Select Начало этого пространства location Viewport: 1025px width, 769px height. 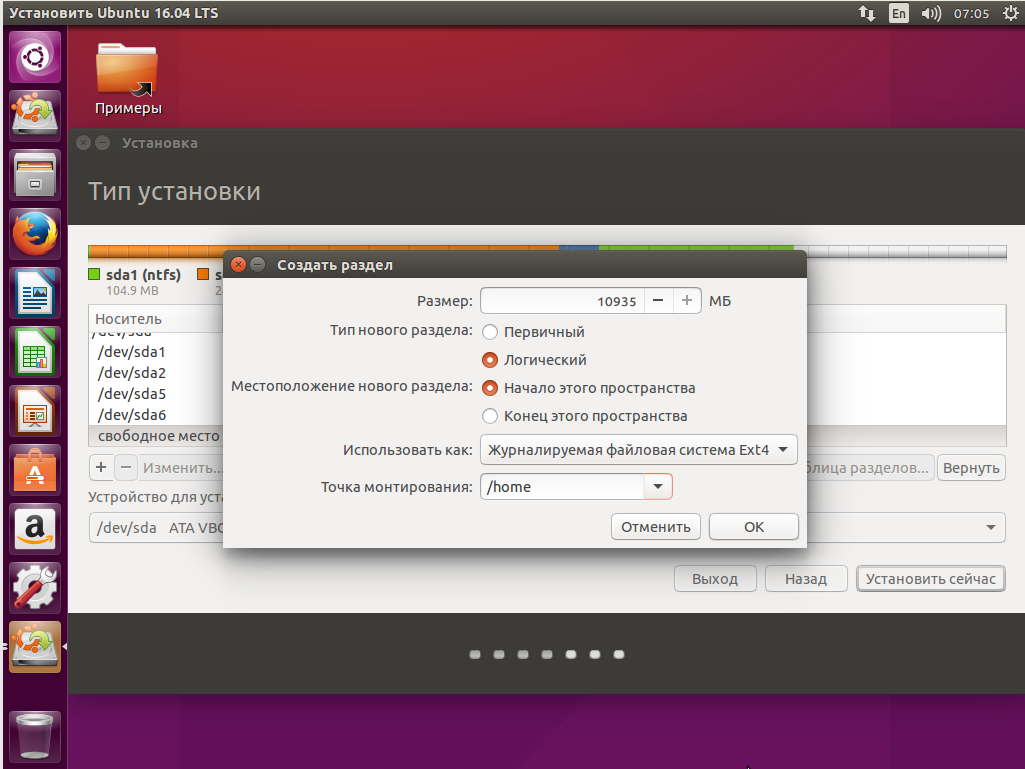pyautogui.click(x=588, y=388)
